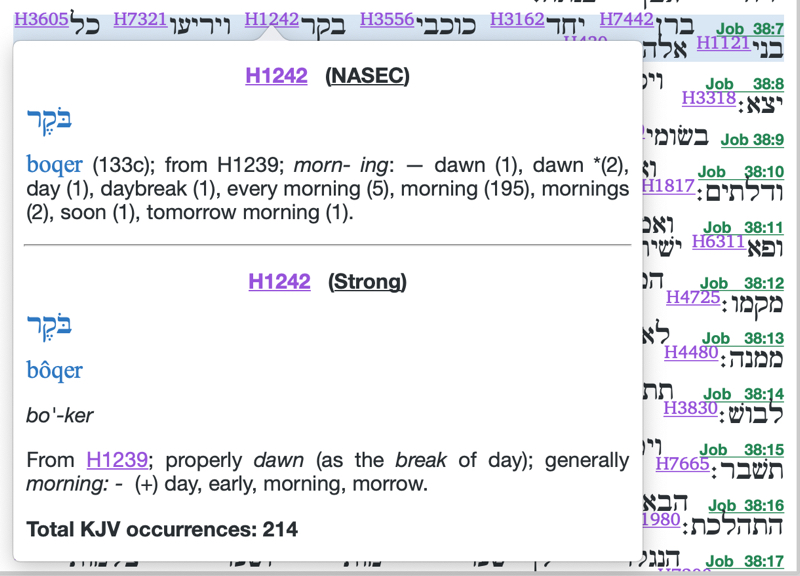Open the H4725 link under Job 38:12
This screenshot has height=576, width=800.
692,297
